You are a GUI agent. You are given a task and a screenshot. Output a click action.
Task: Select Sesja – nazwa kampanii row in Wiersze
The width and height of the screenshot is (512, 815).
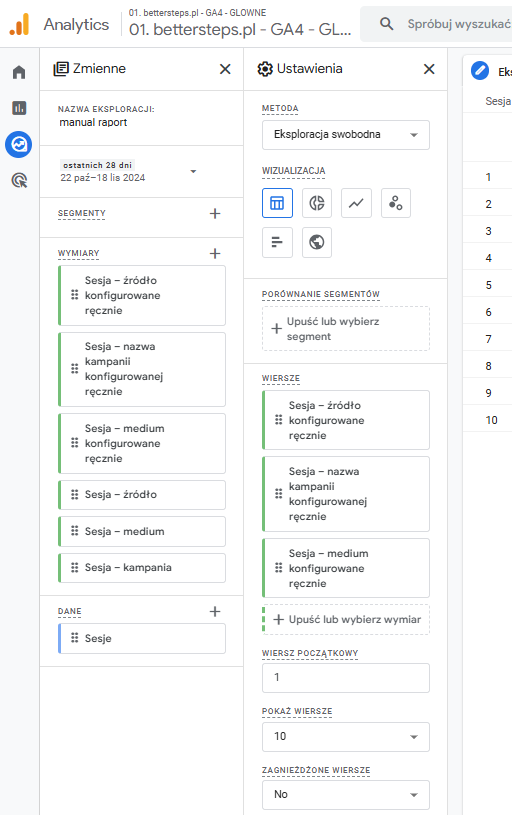click(346, 494)
